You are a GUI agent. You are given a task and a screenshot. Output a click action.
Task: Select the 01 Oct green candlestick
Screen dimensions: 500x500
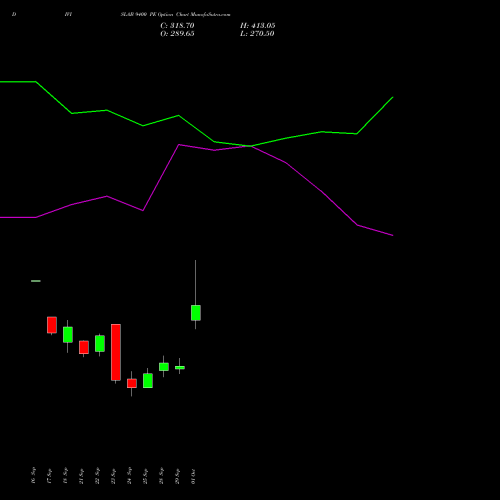196,313
